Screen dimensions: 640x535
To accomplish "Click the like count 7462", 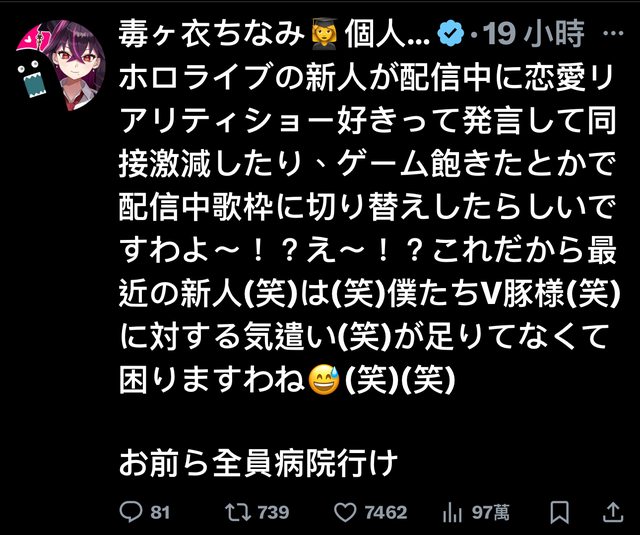I will pyautogui.click(x=385, y=512).
